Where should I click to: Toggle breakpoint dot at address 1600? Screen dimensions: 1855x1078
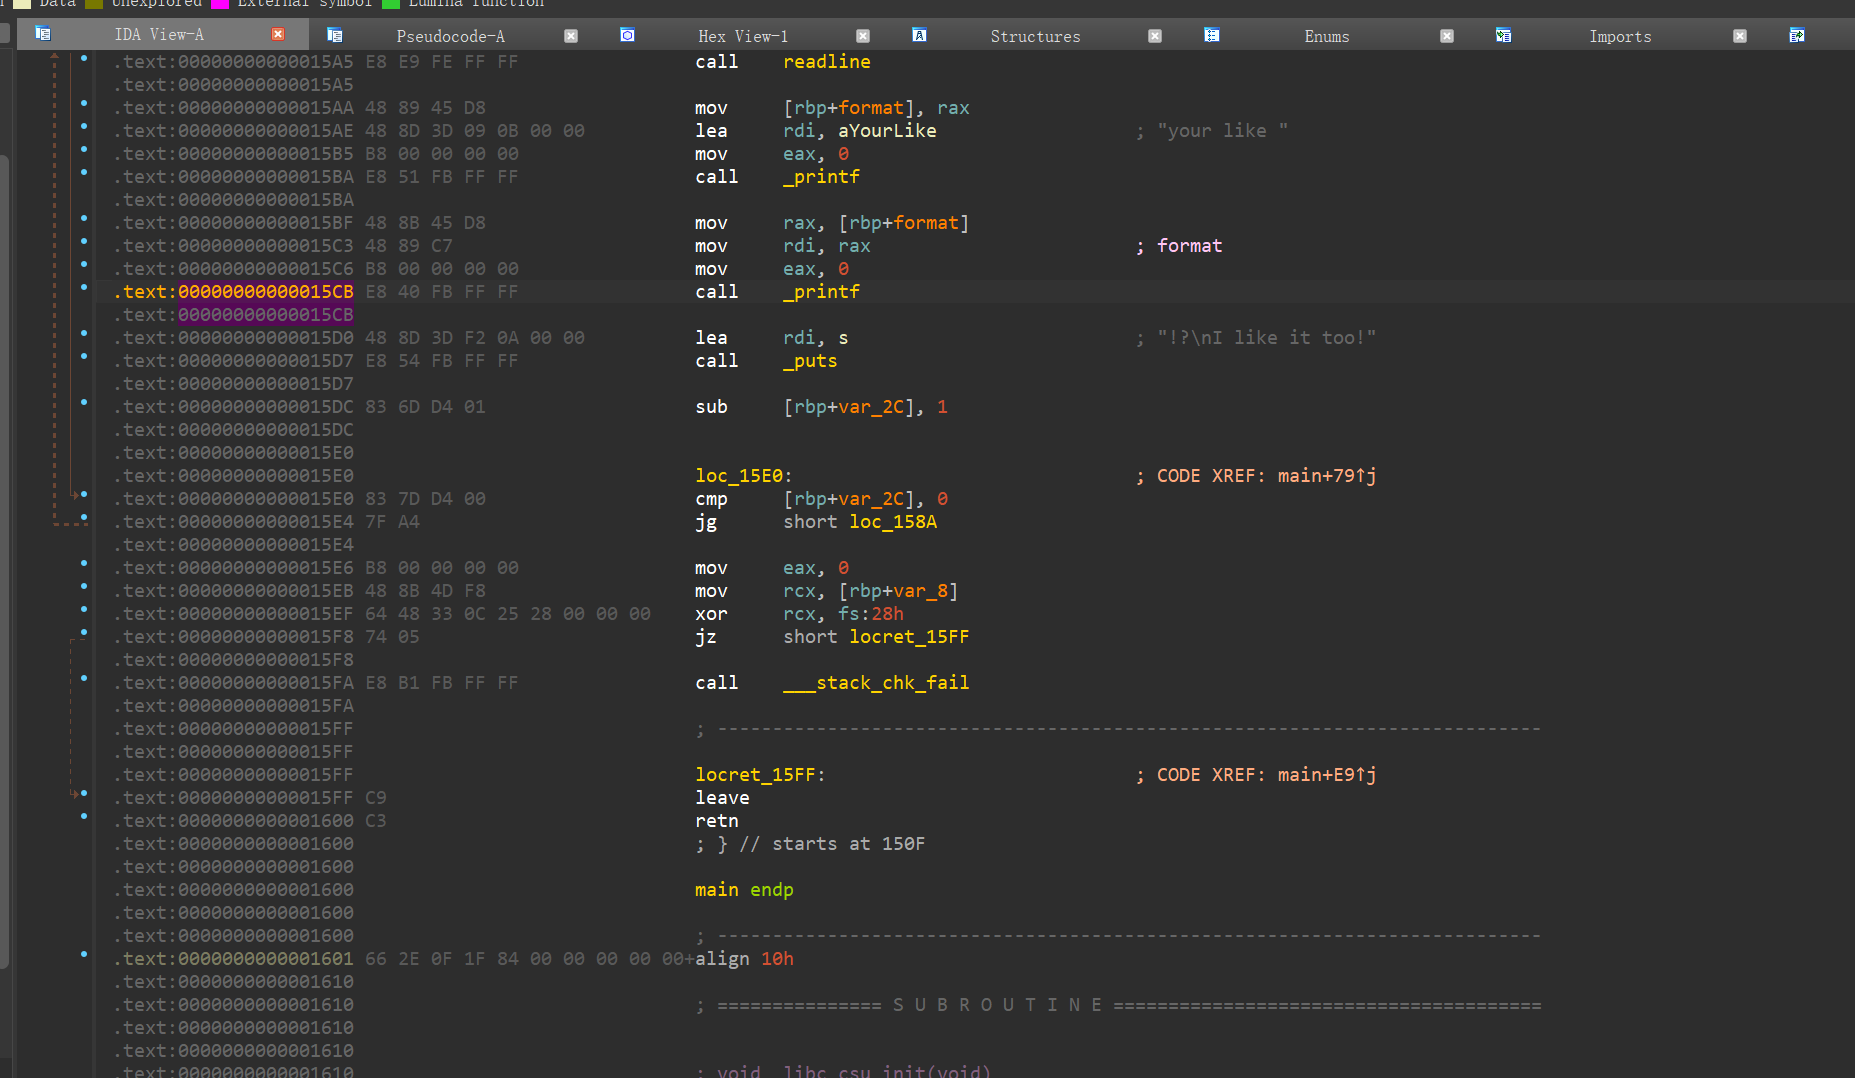click(x=84, y=816)
